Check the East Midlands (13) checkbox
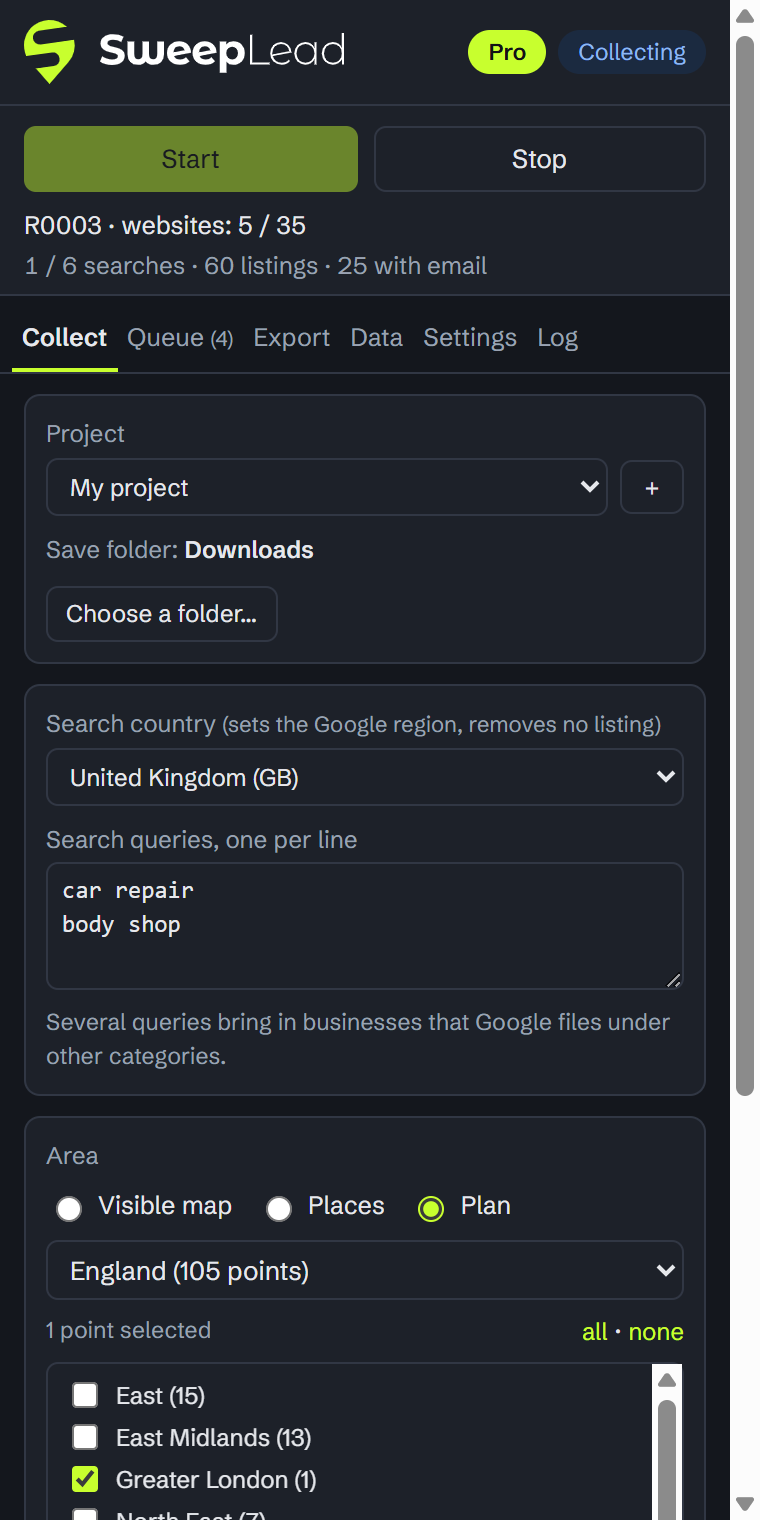Viewport: 760px width, 1520px height. (85, 1437)
